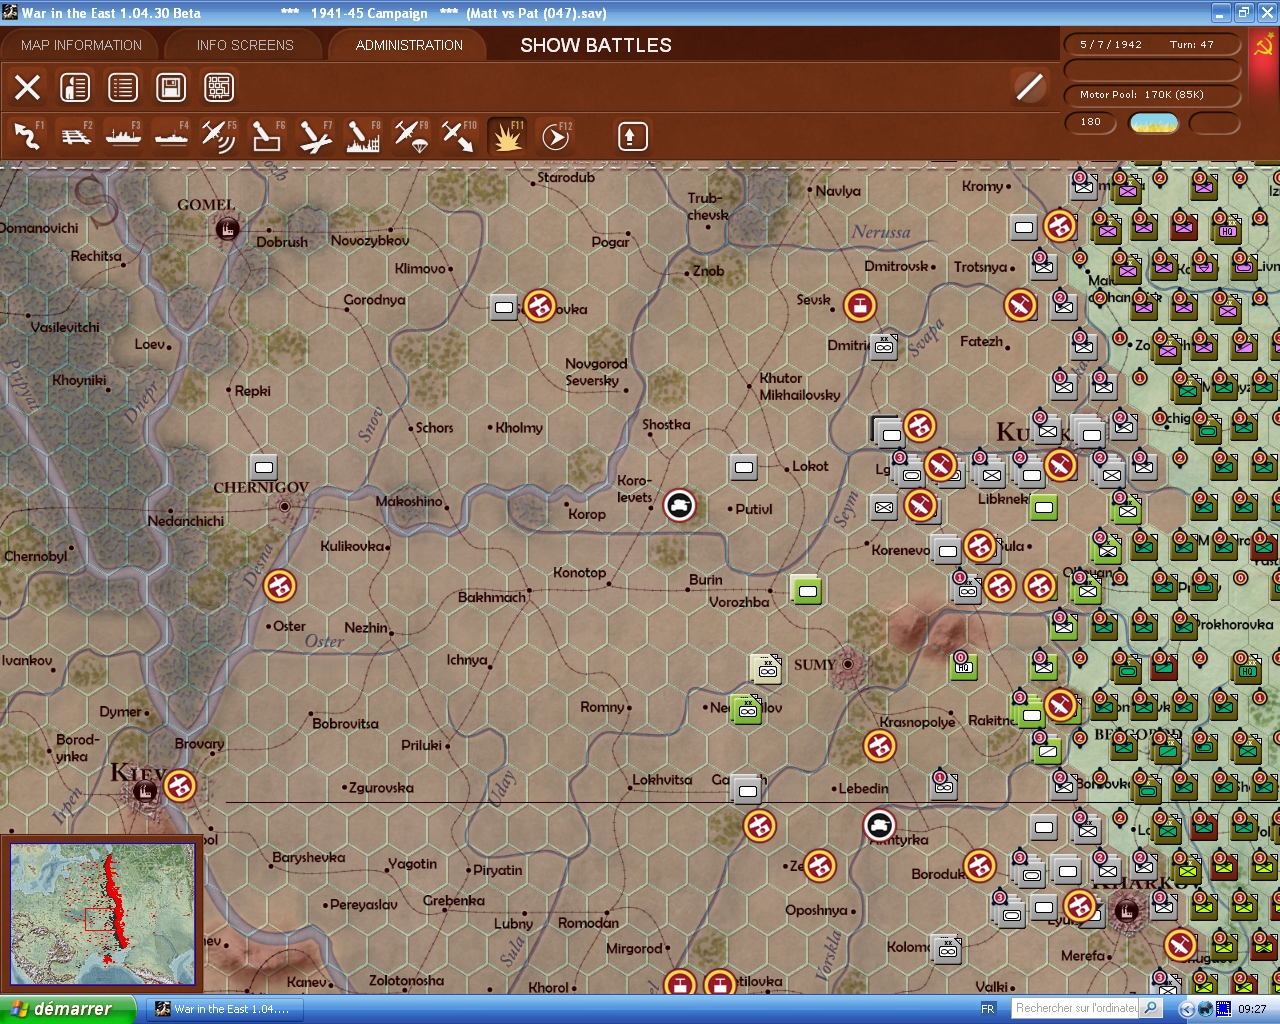The height and width of the screenshot is (1024, 1280).
Task: Click the X exit icon in the administration toolbar
Action: pos(28,88)
